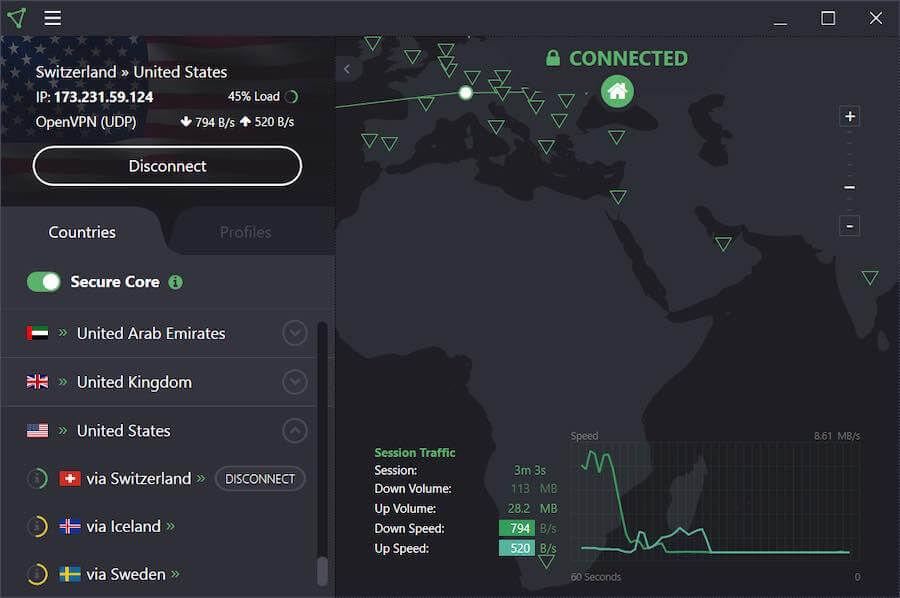
Task: Click the map zoom slider handle
Action: (x=850, y=188)
